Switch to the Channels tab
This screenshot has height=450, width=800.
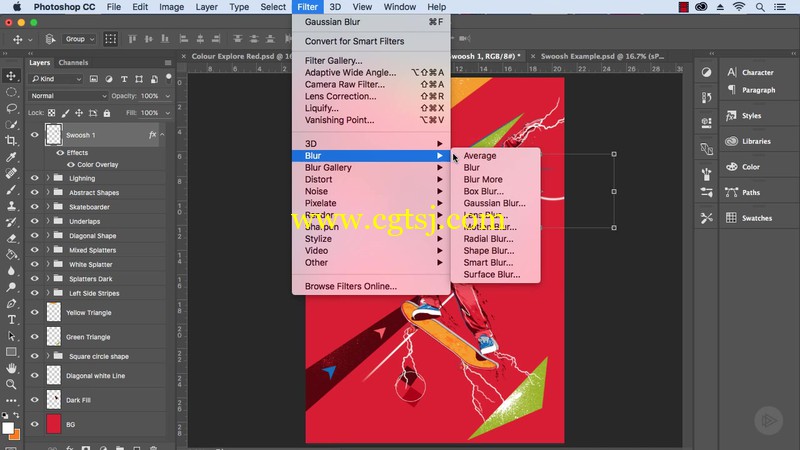(x=73, y=62)
